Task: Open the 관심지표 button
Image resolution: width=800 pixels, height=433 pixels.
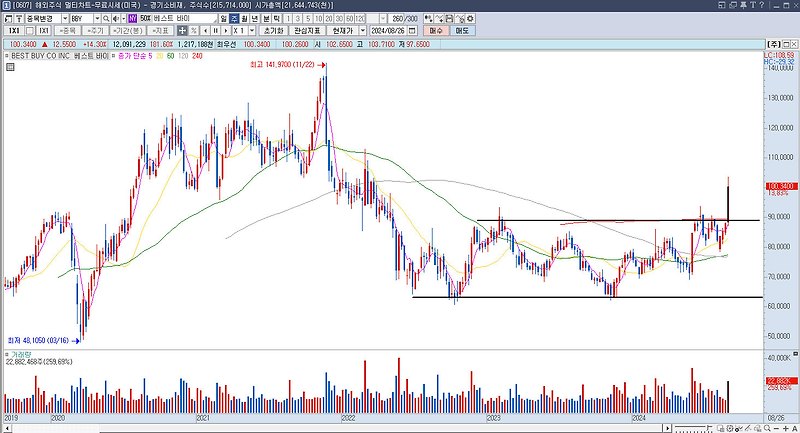Action: [x=307, y=31]
